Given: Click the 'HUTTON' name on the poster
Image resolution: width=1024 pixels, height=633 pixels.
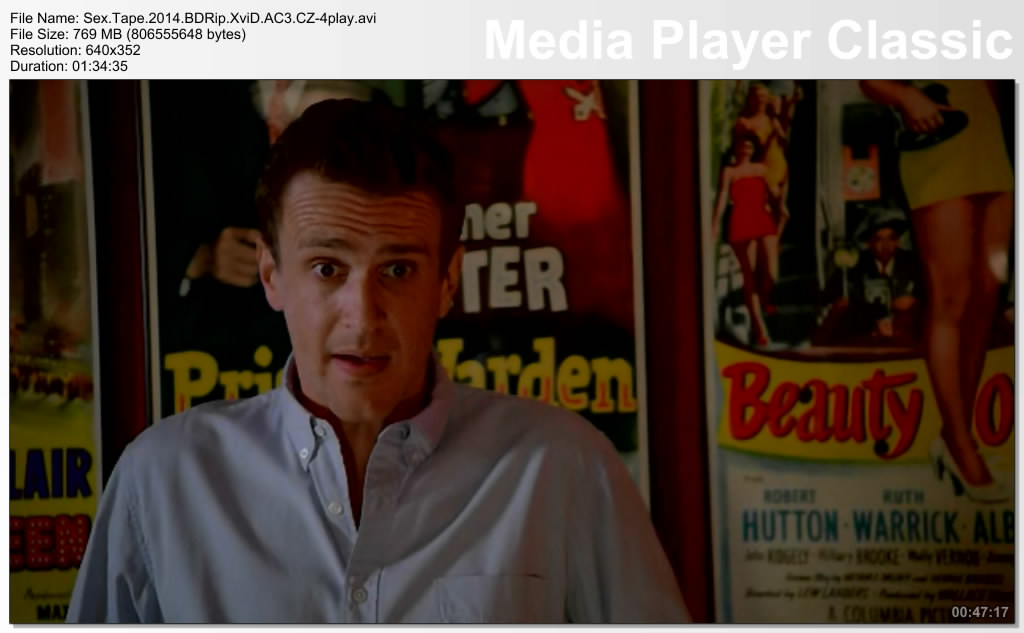Looking at the screenshot, I should (790, 526).
